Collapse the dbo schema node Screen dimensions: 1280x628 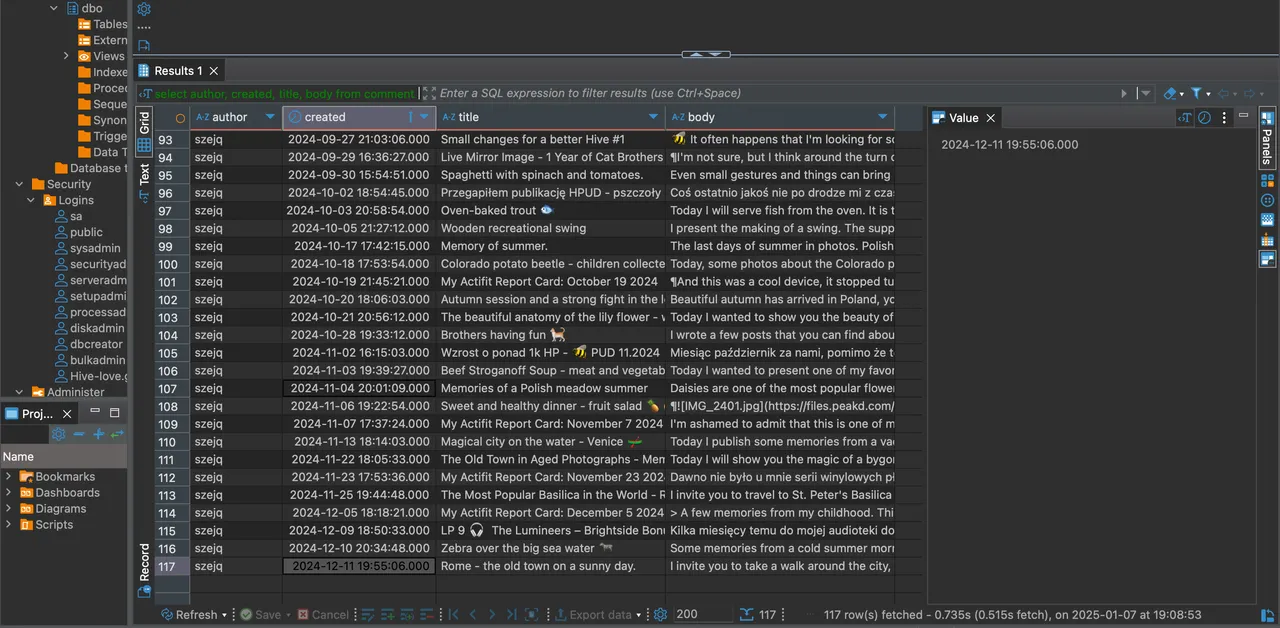(x=53, y=8)
